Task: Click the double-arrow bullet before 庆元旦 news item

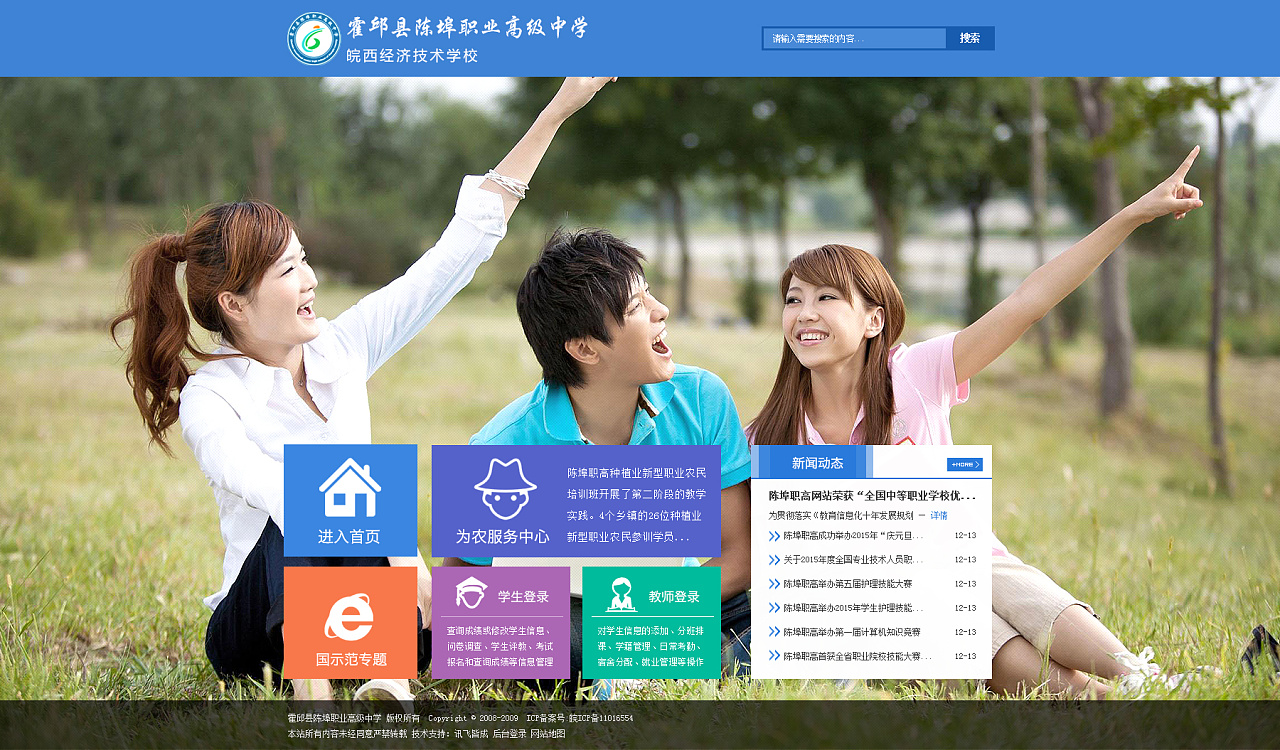Action: point(774,536)
